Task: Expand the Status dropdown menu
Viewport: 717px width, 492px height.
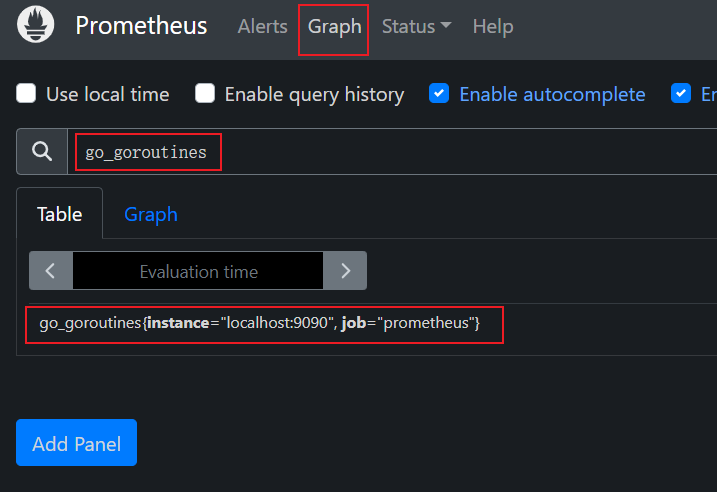Action: point(416,27)
